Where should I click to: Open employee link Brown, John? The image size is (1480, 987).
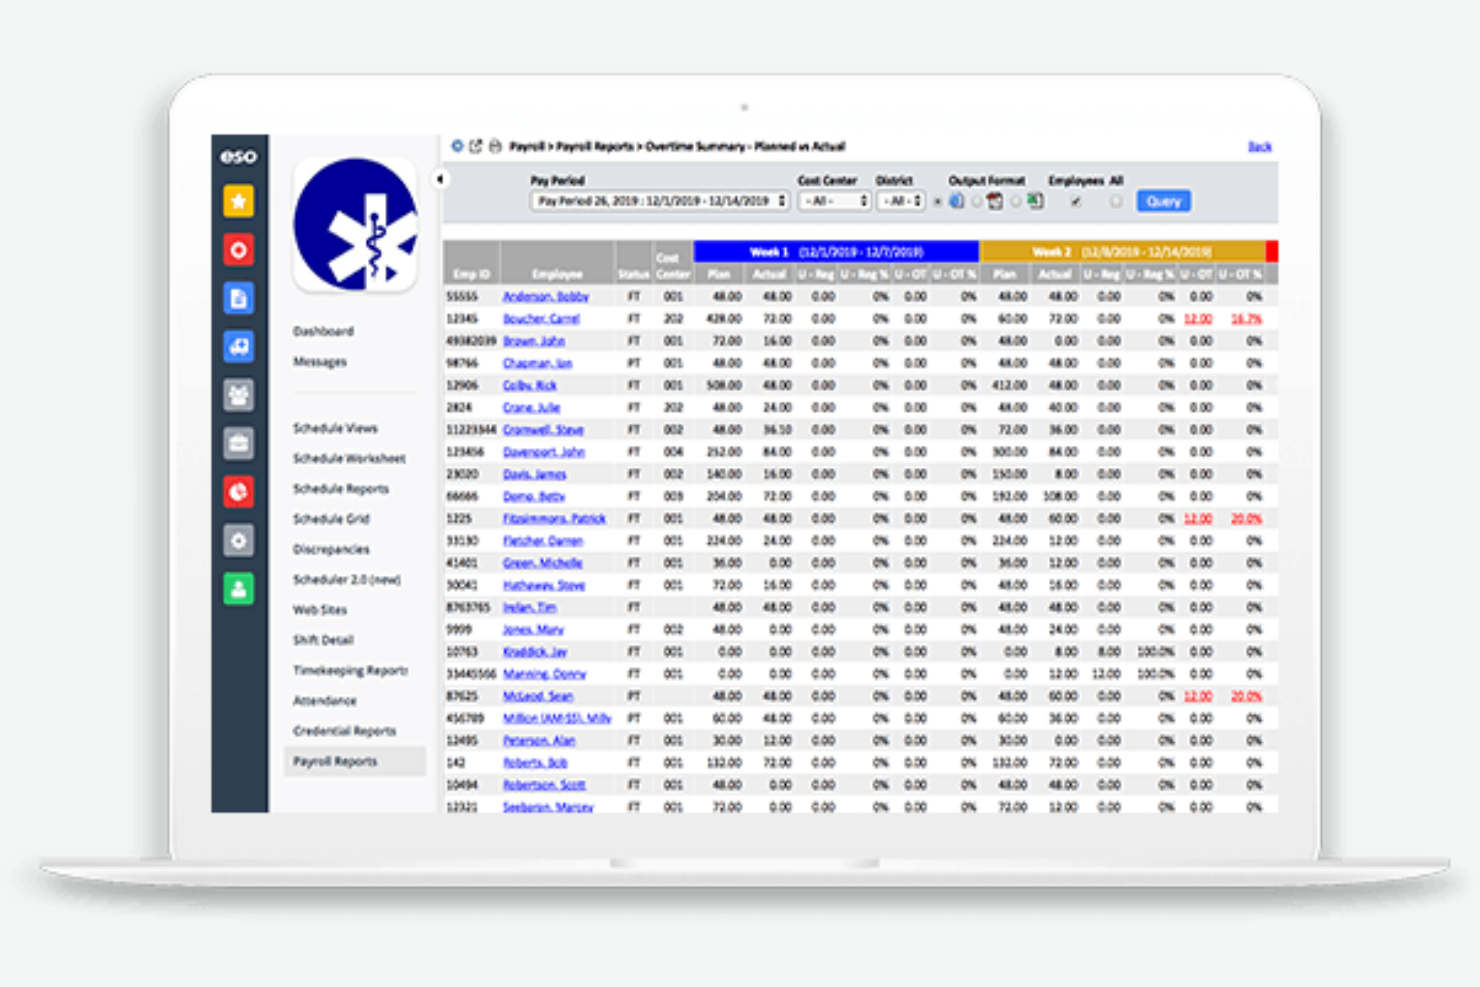(x=533, y=341)
